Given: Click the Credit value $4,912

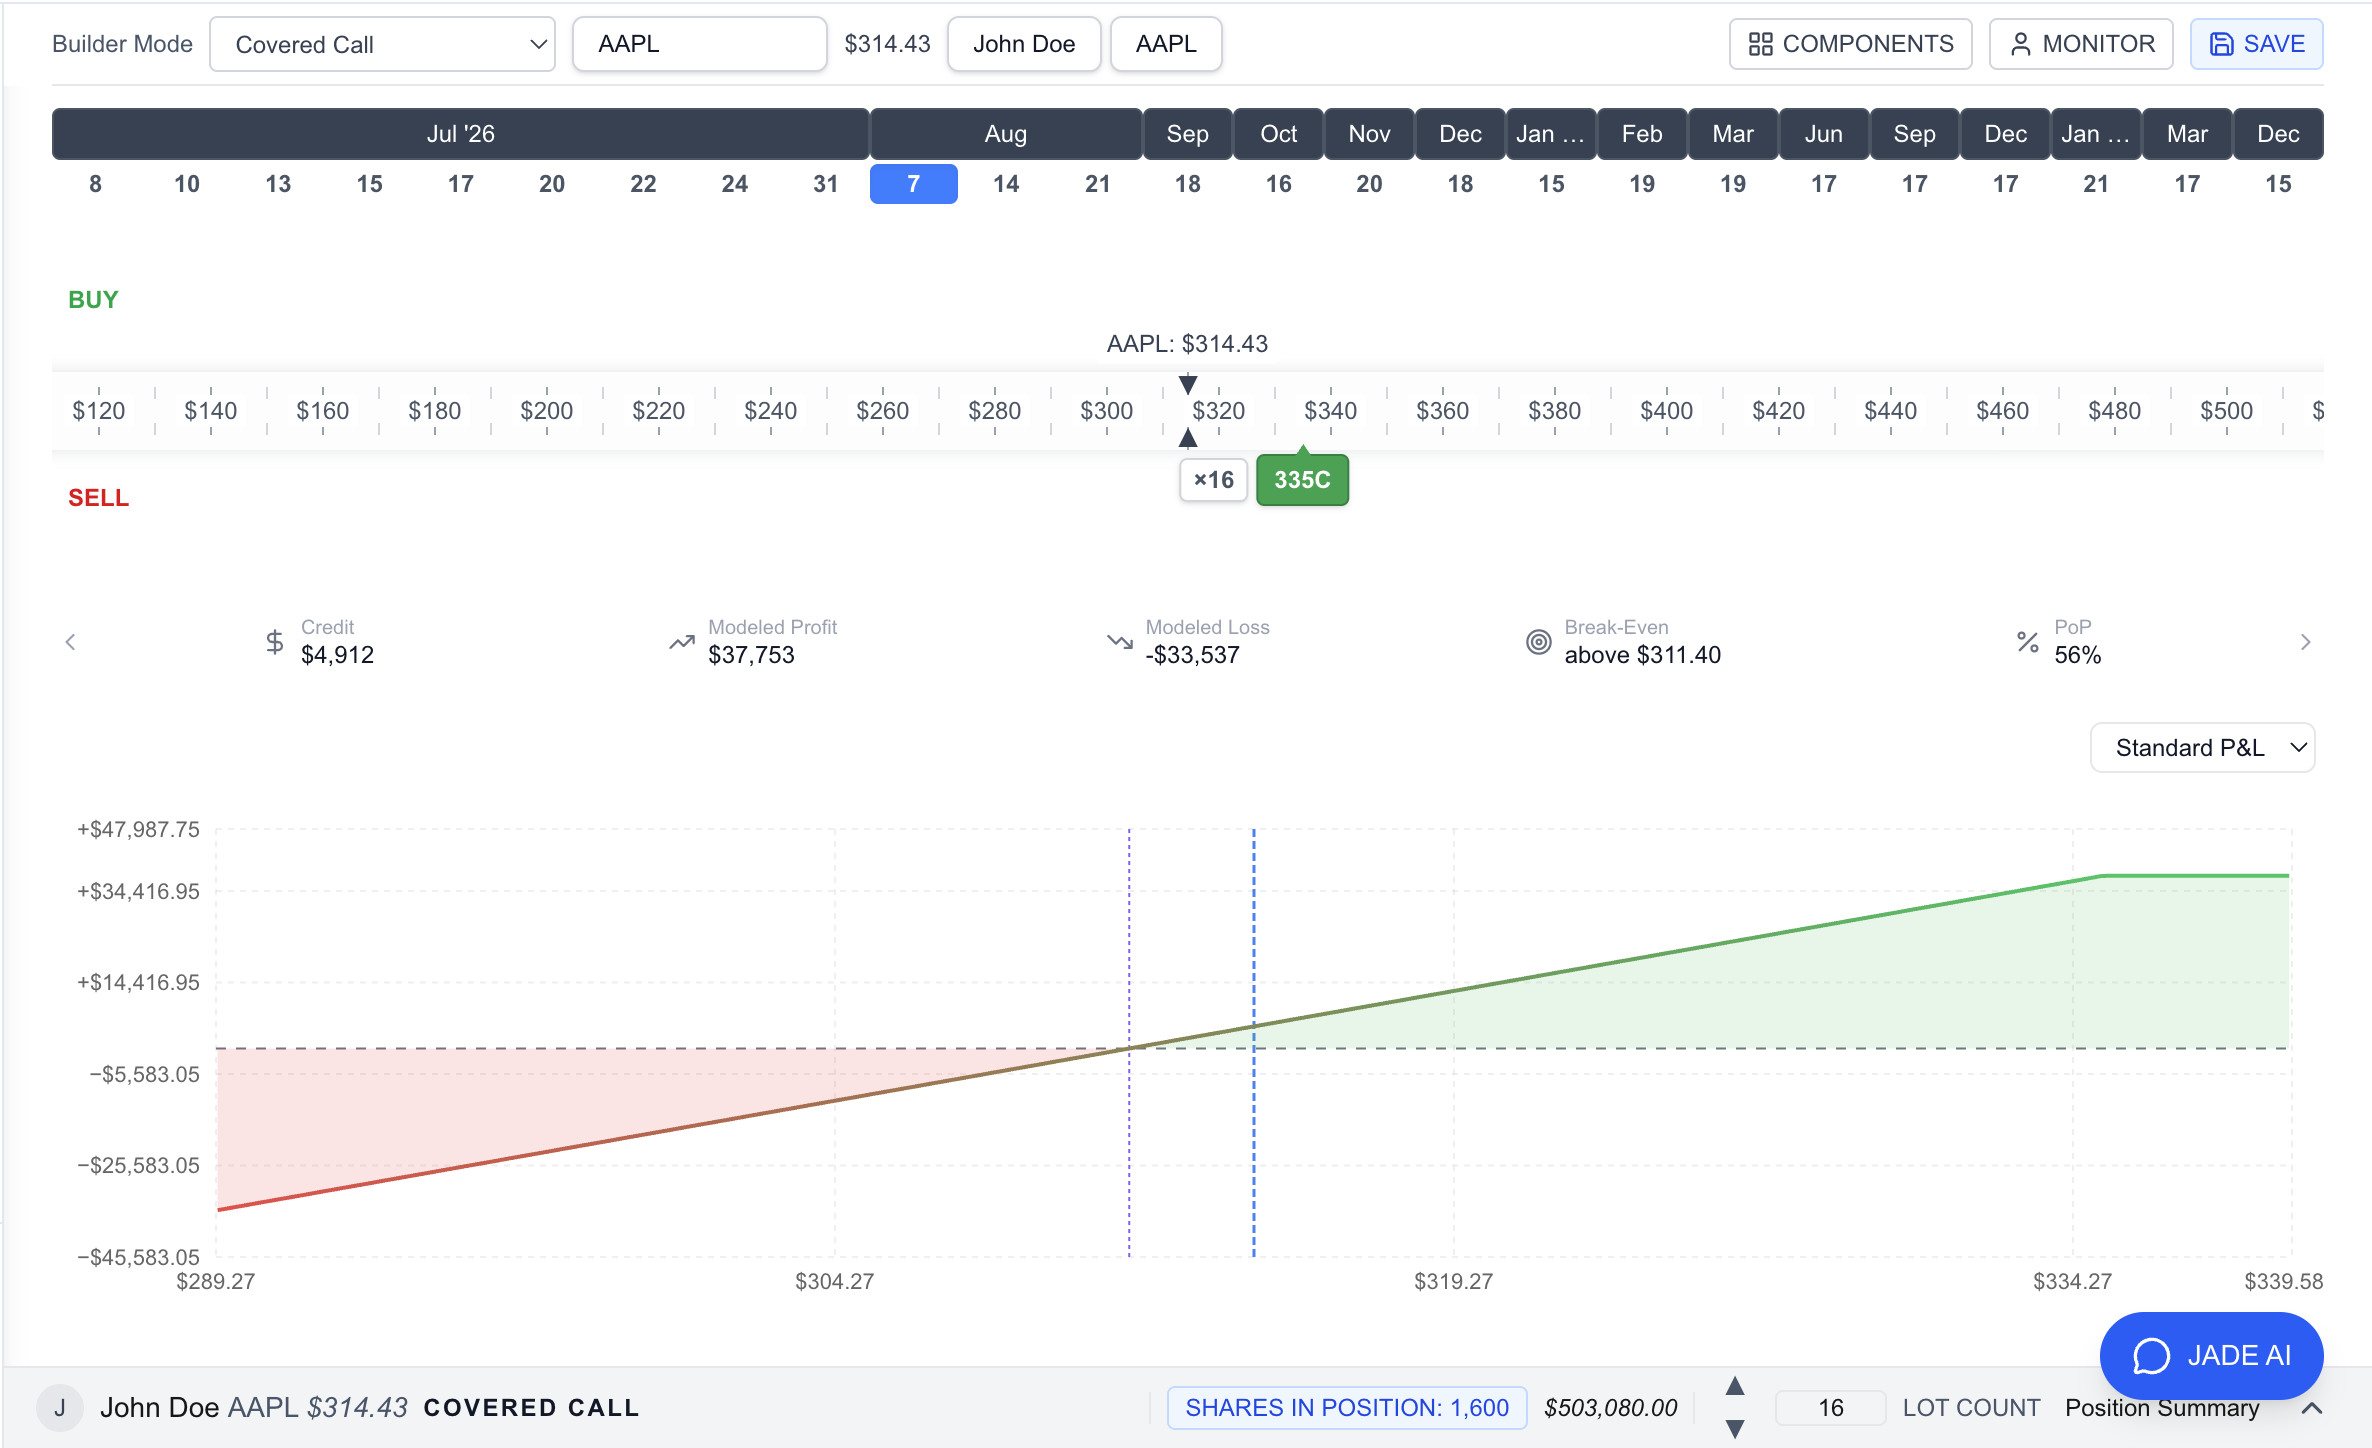Looking at the screenshot, I should 337,655.
